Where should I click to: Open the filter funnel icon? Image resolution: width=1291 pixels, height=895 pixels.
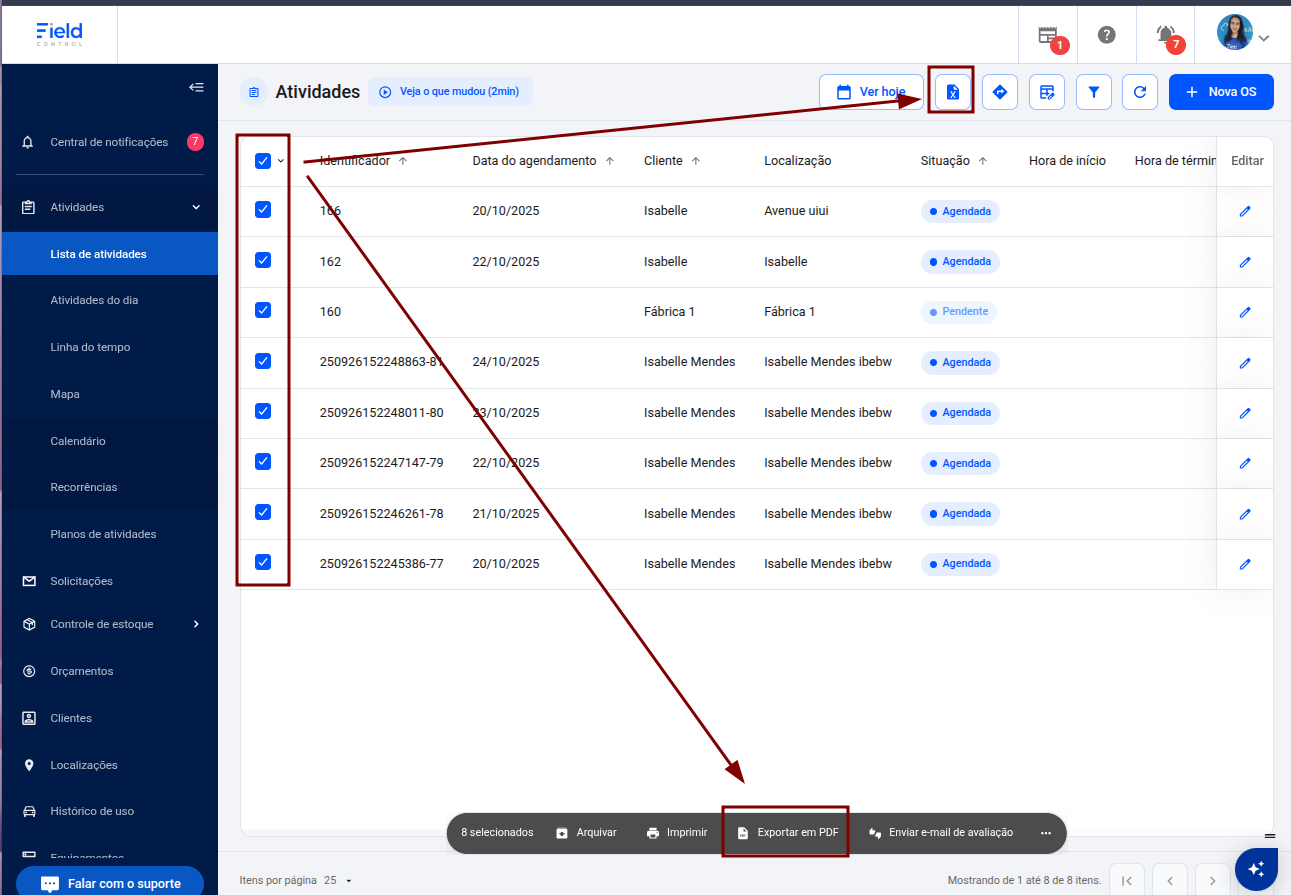pos(1094,92)
